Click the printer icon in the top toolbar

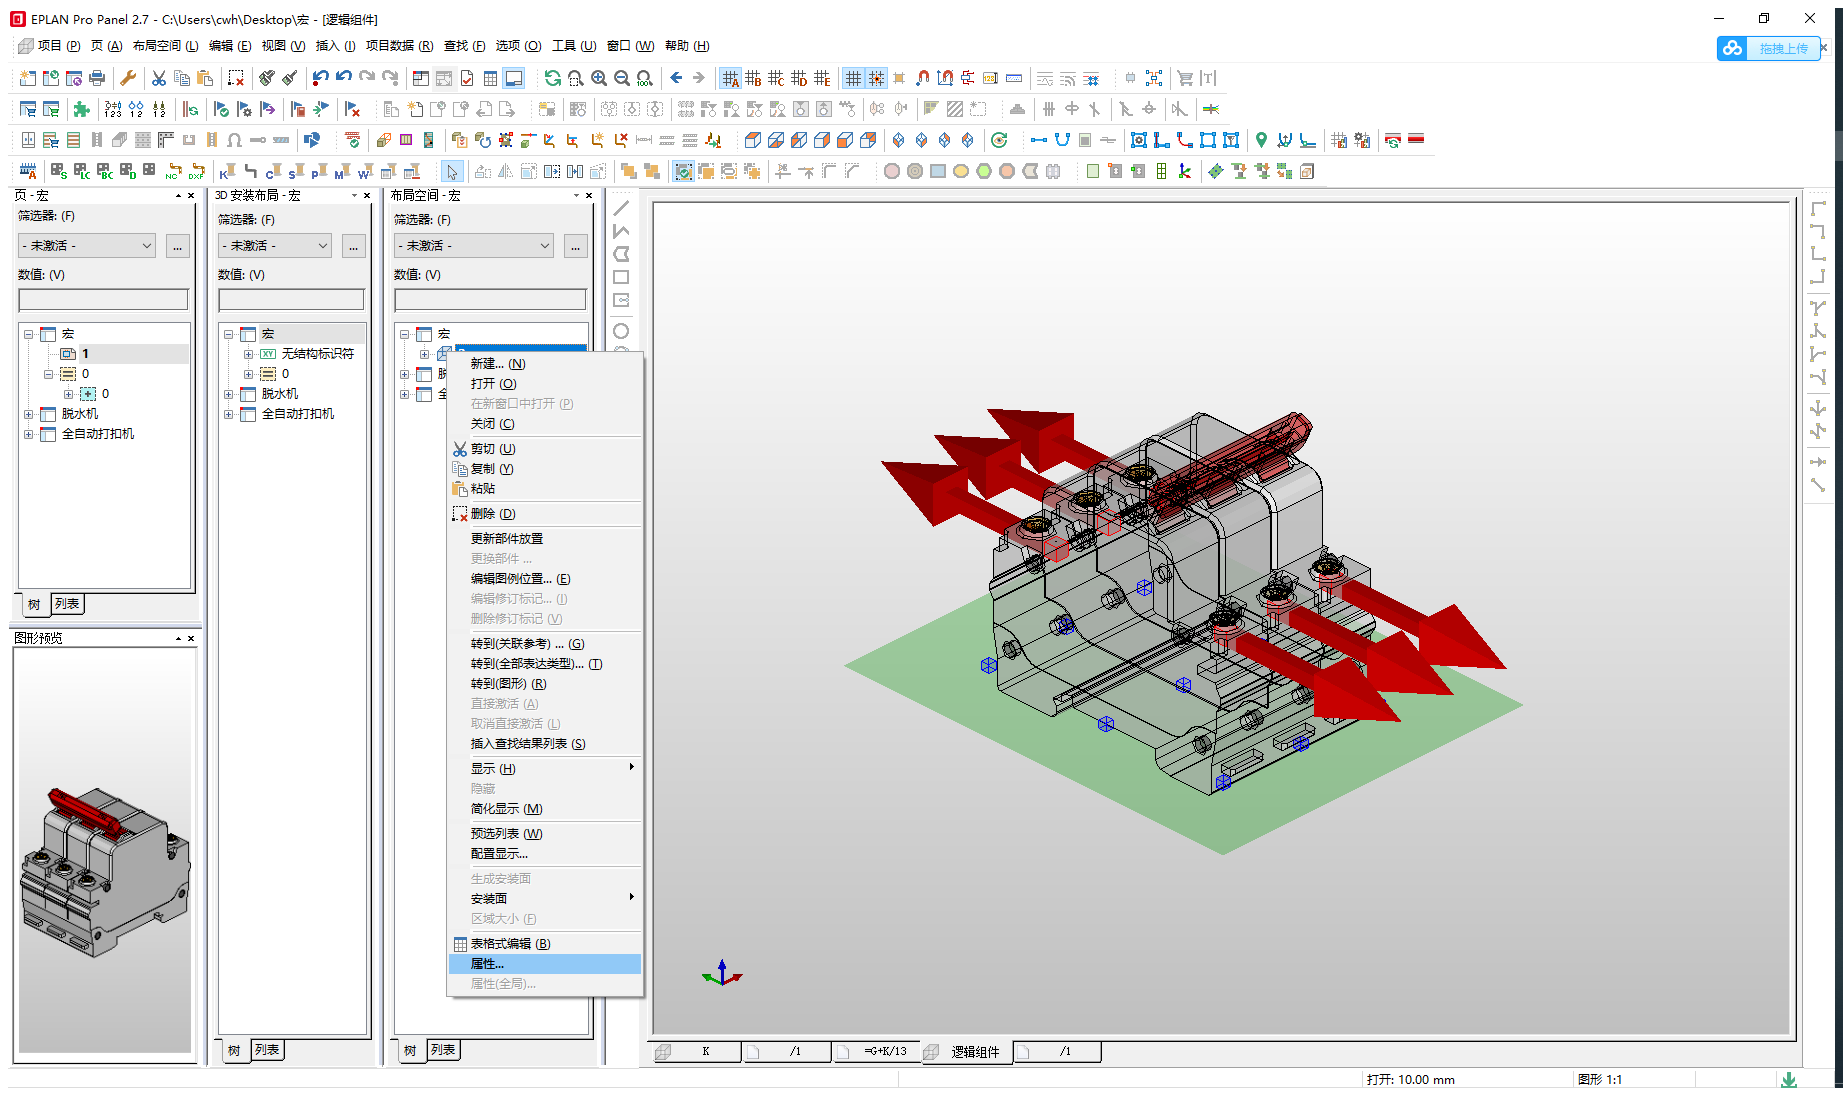[x=97, y=78]
